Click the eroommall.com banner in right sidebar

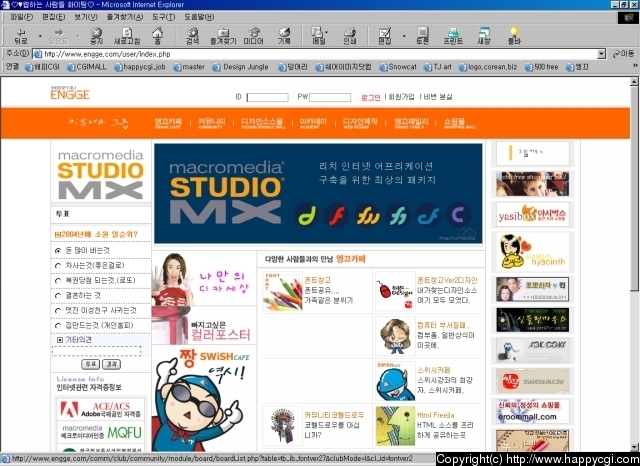(532, 411)
